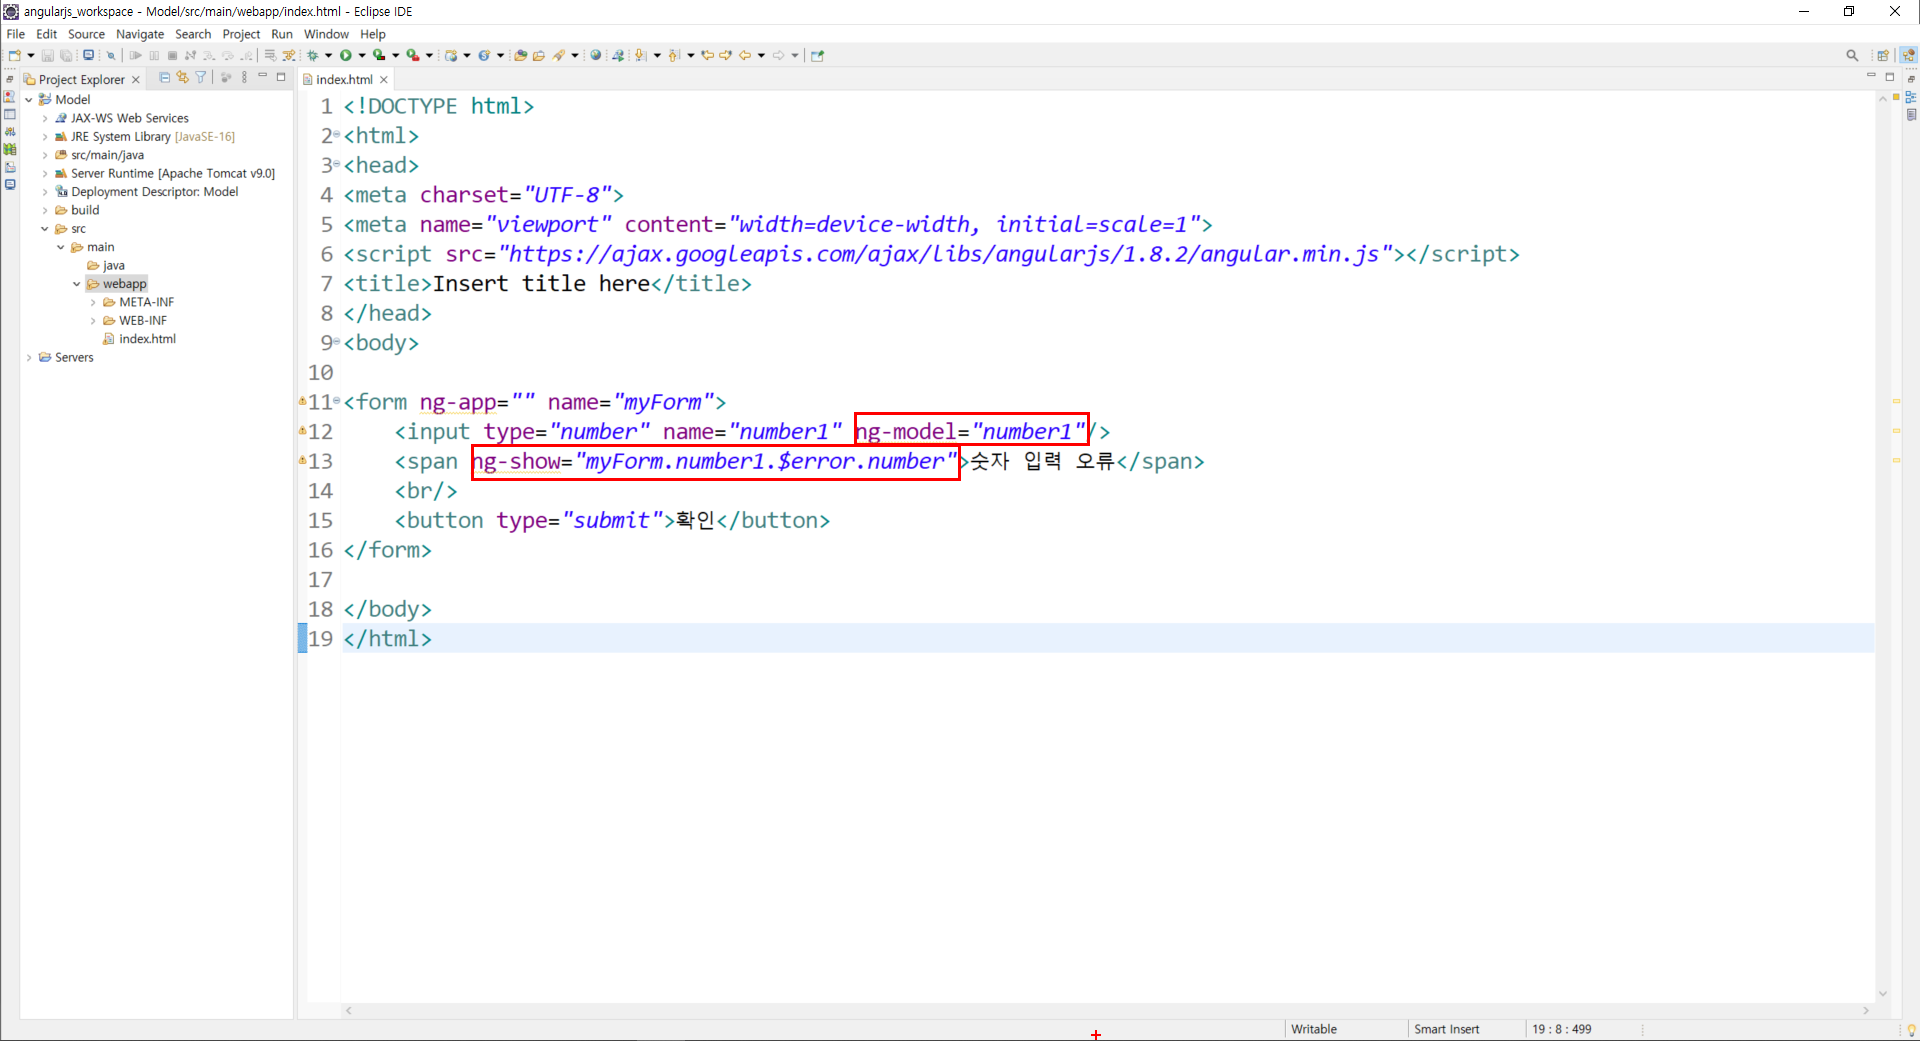Click the Run External Tools icon
The width and height of the screenshot is (1920, 1041).
coord(412,55)
